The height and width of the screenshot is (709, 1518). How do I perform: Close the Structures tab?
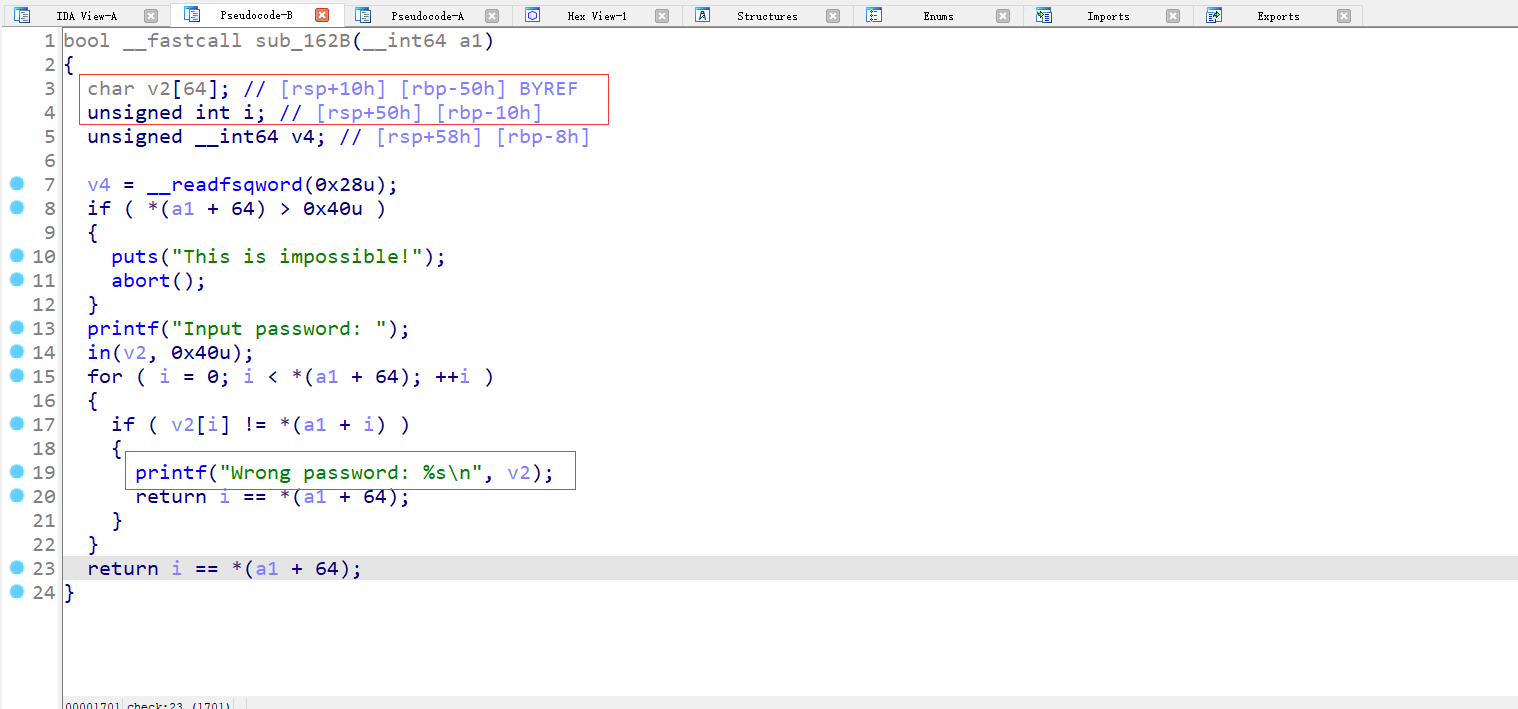point(833,16)
